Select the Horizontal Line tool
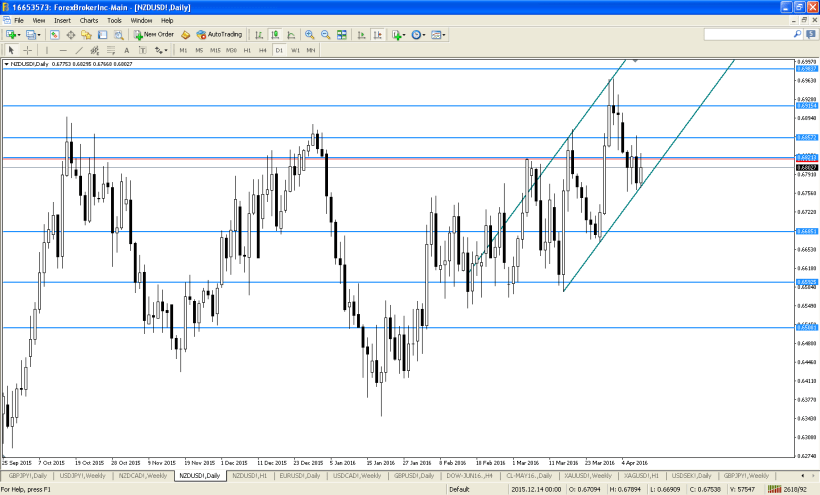 63,50
